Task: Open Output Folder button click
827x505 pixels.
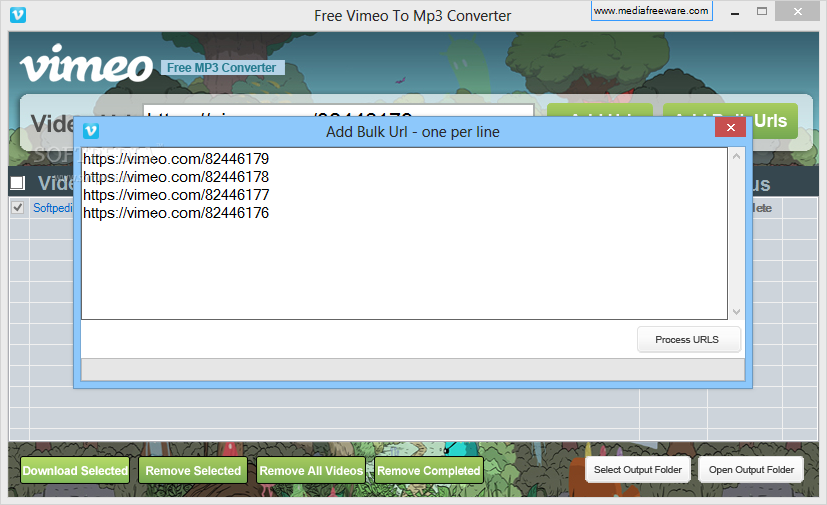Action: [x=751, y=469]
